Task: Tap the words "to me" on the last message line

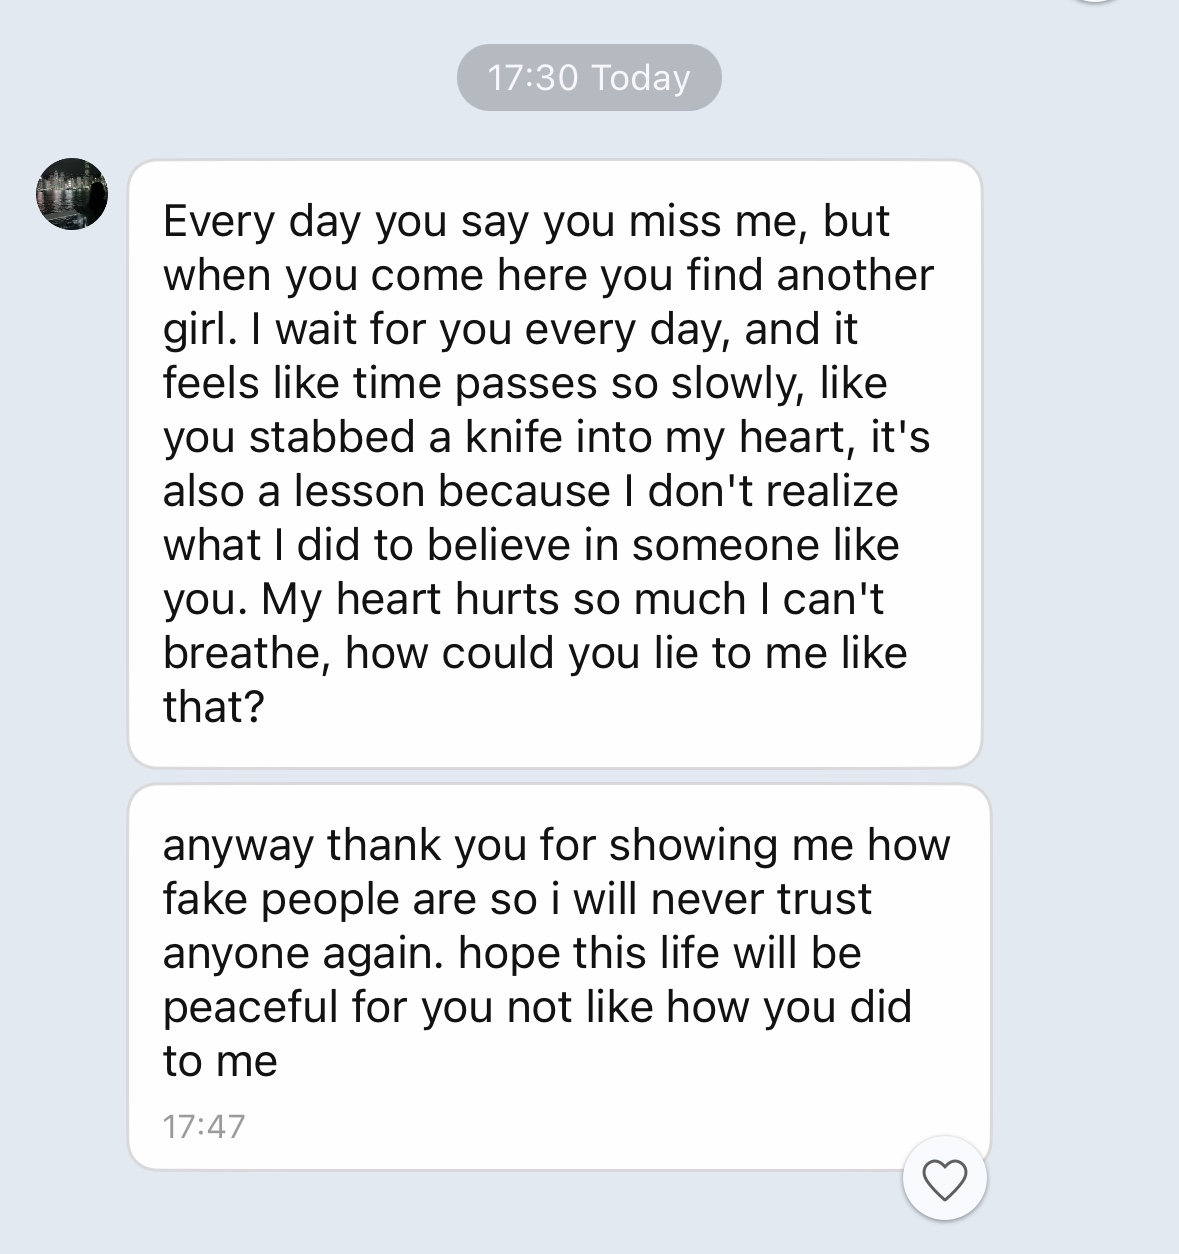Action: (220, 1061)
